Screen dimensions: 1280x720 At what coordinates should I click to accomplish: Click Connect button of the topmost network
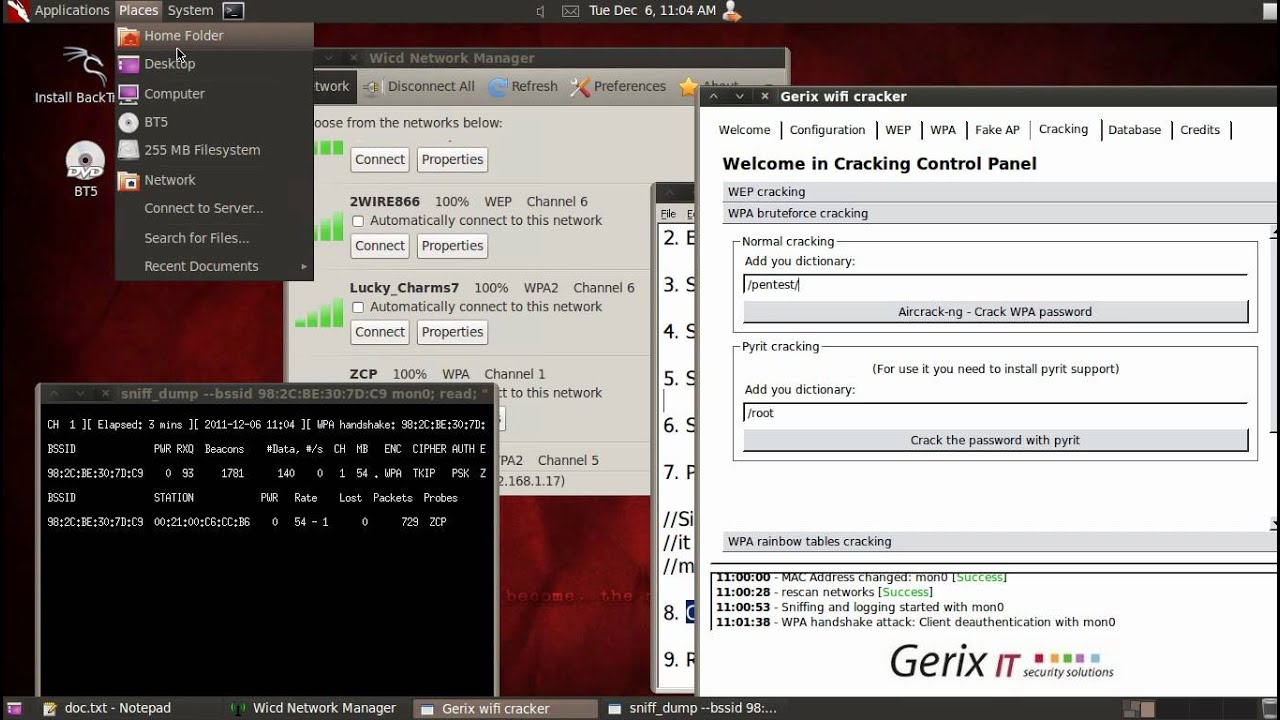click(x=380, y=159)
